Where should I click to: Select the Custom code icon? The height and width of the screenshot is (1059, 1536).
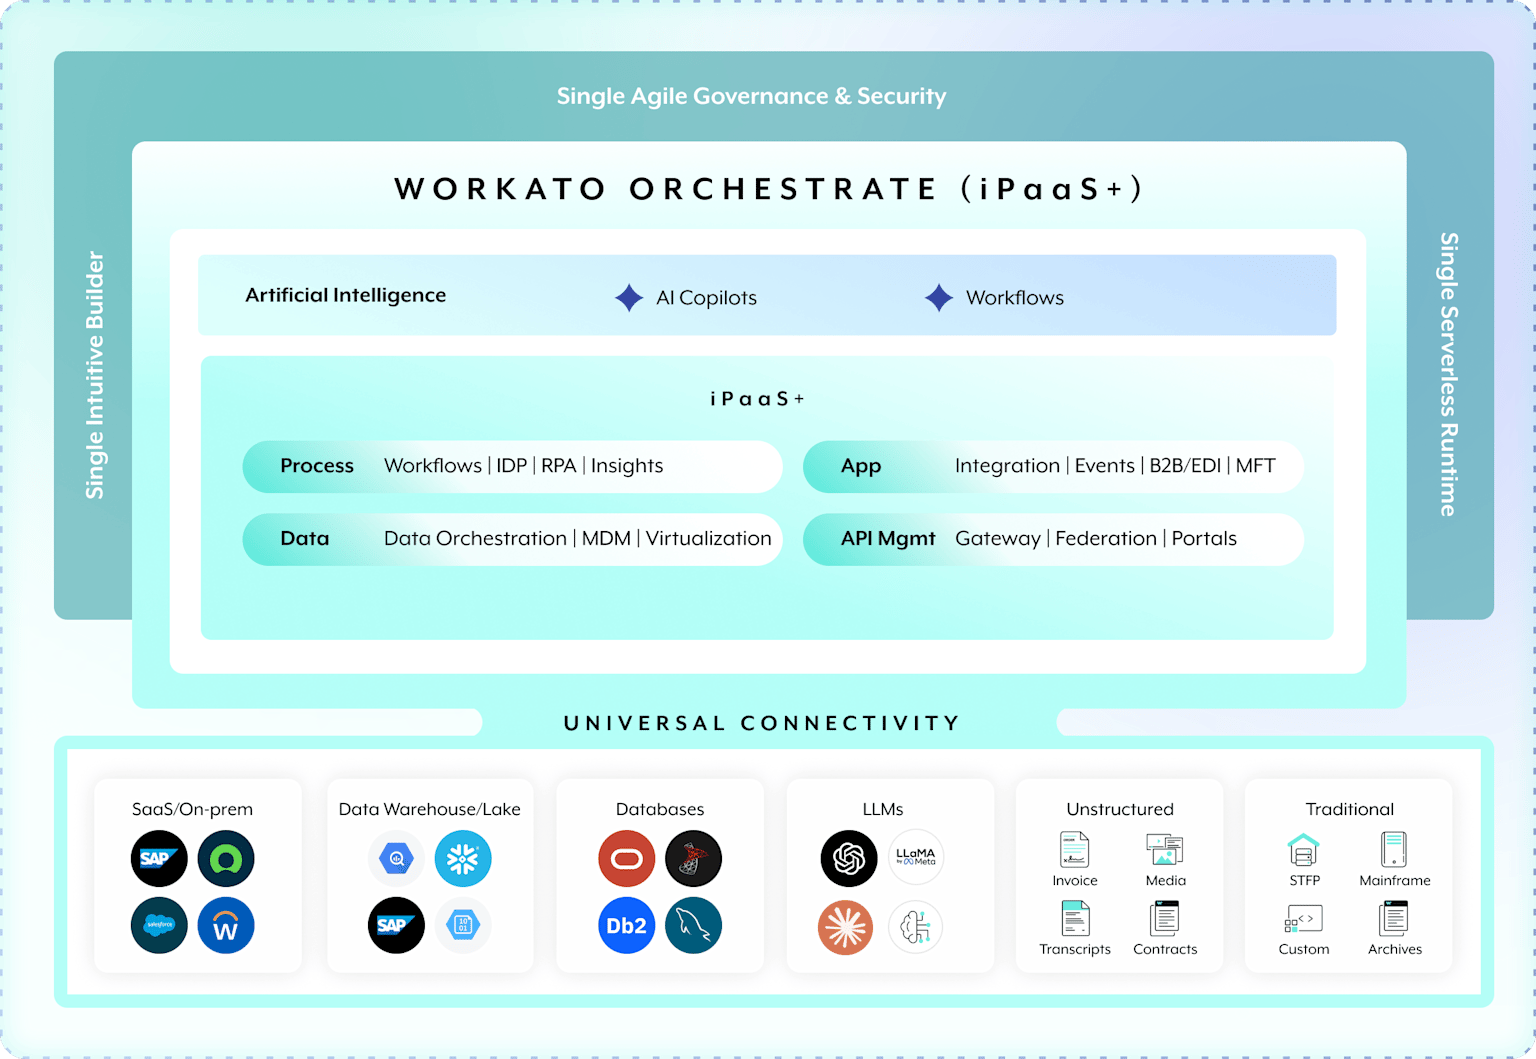tap(1304, 918)
